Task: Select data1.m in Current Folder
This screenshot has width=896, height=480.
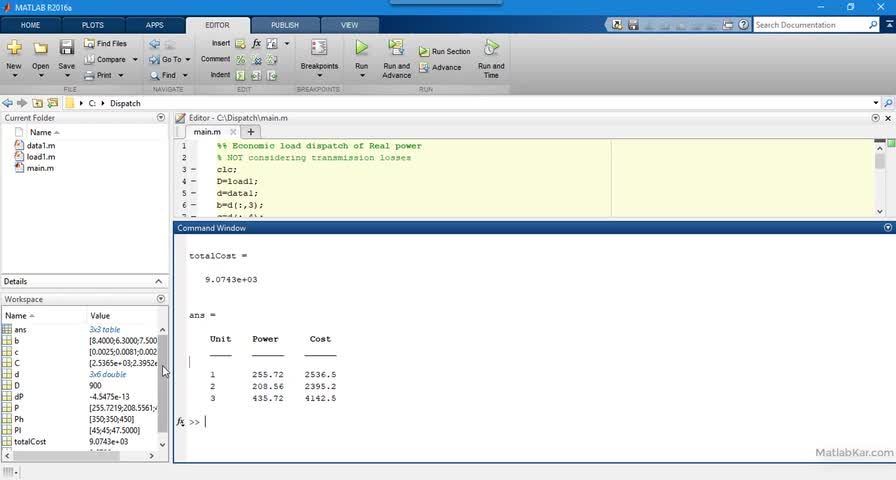Action: (x=41, y=145)
